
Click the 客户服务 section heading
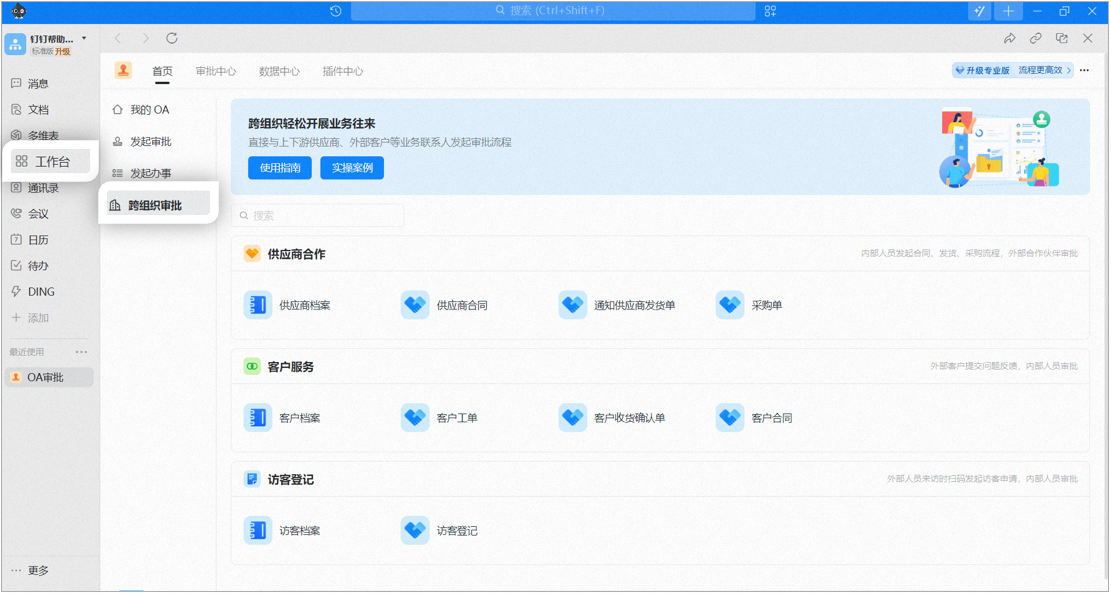(291, 366)
